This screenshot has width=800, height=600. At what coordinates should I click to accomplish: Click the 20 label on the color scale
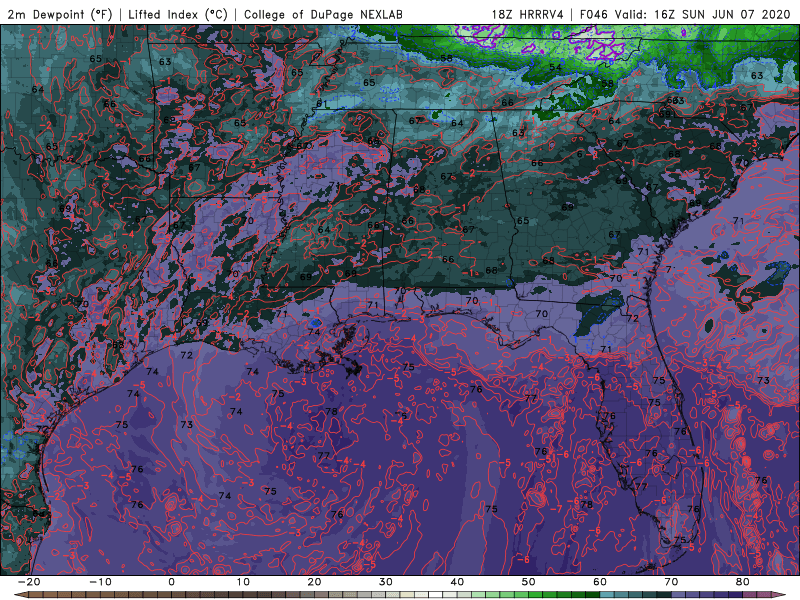314,582
